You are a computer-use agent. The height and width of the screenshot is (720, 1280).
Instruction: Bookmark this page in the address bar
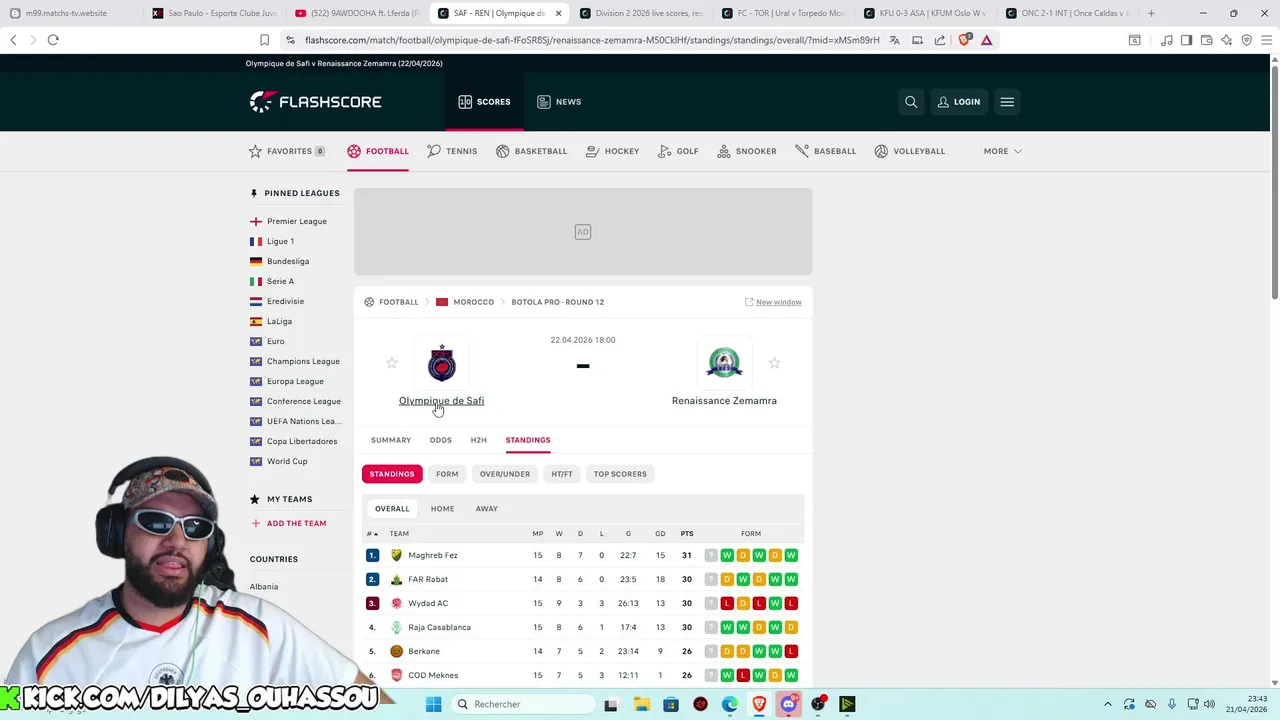[264, 40]
